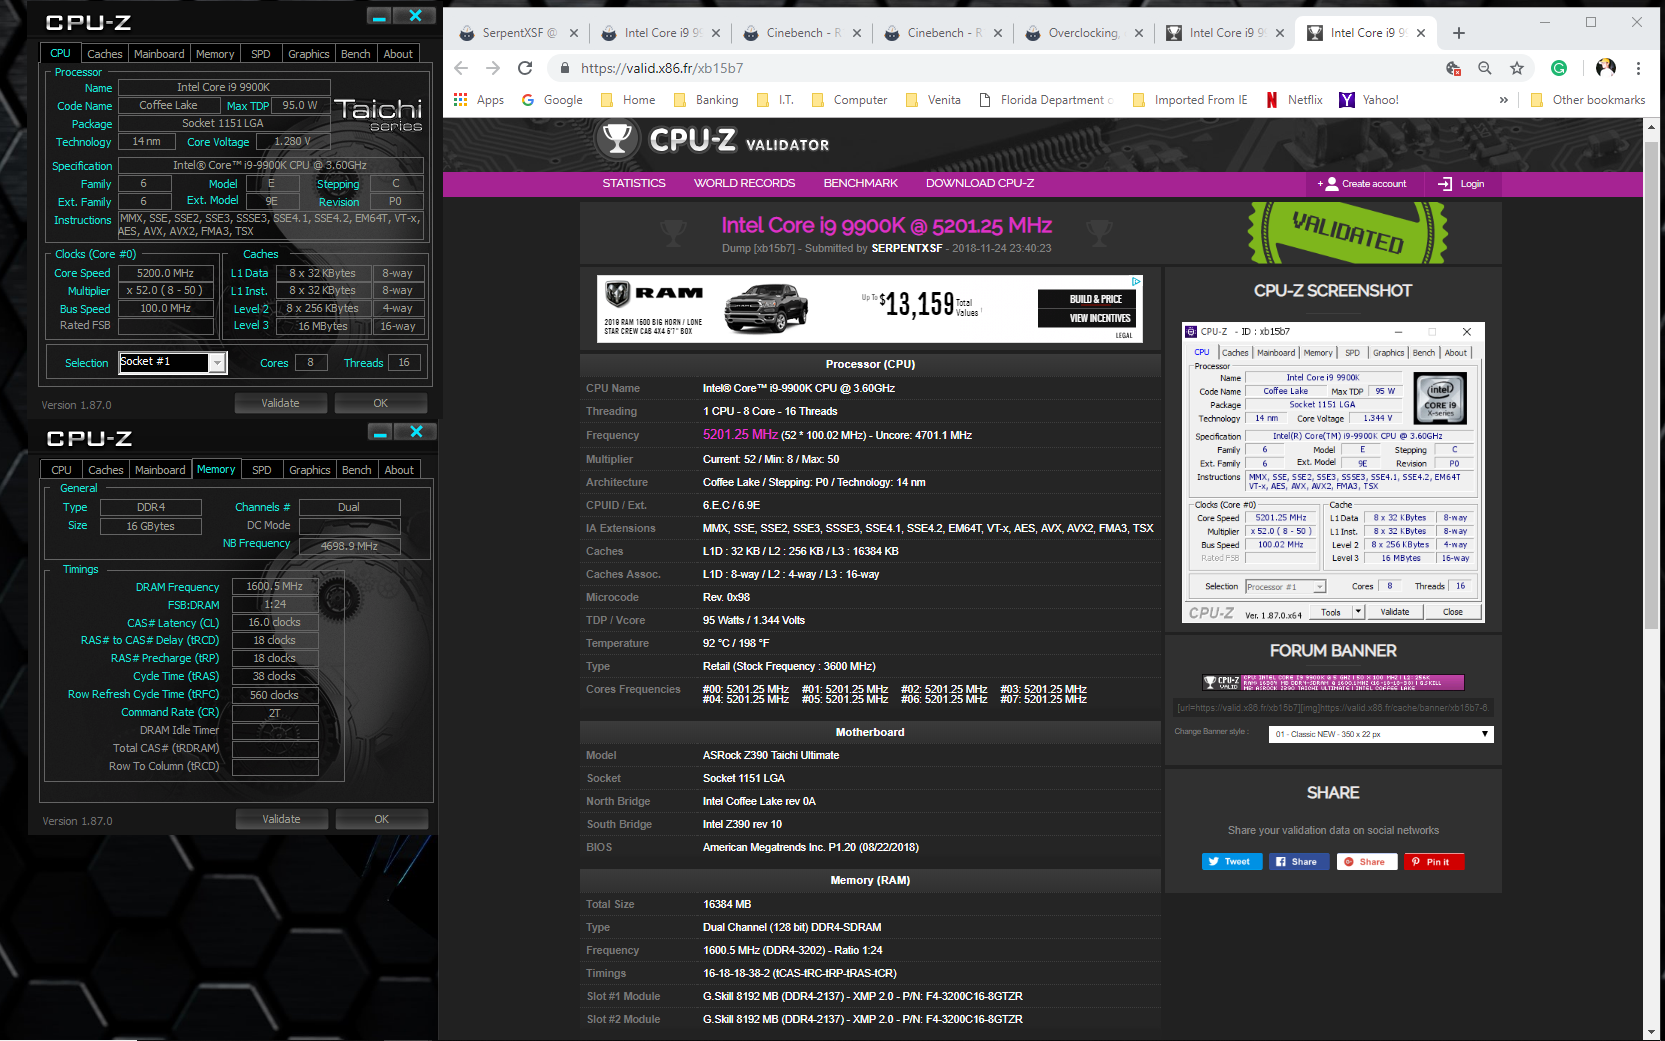Click Validate in the CPU-Z CPU window
This screenshot has width=1665, height=1041.
(281, 403)
